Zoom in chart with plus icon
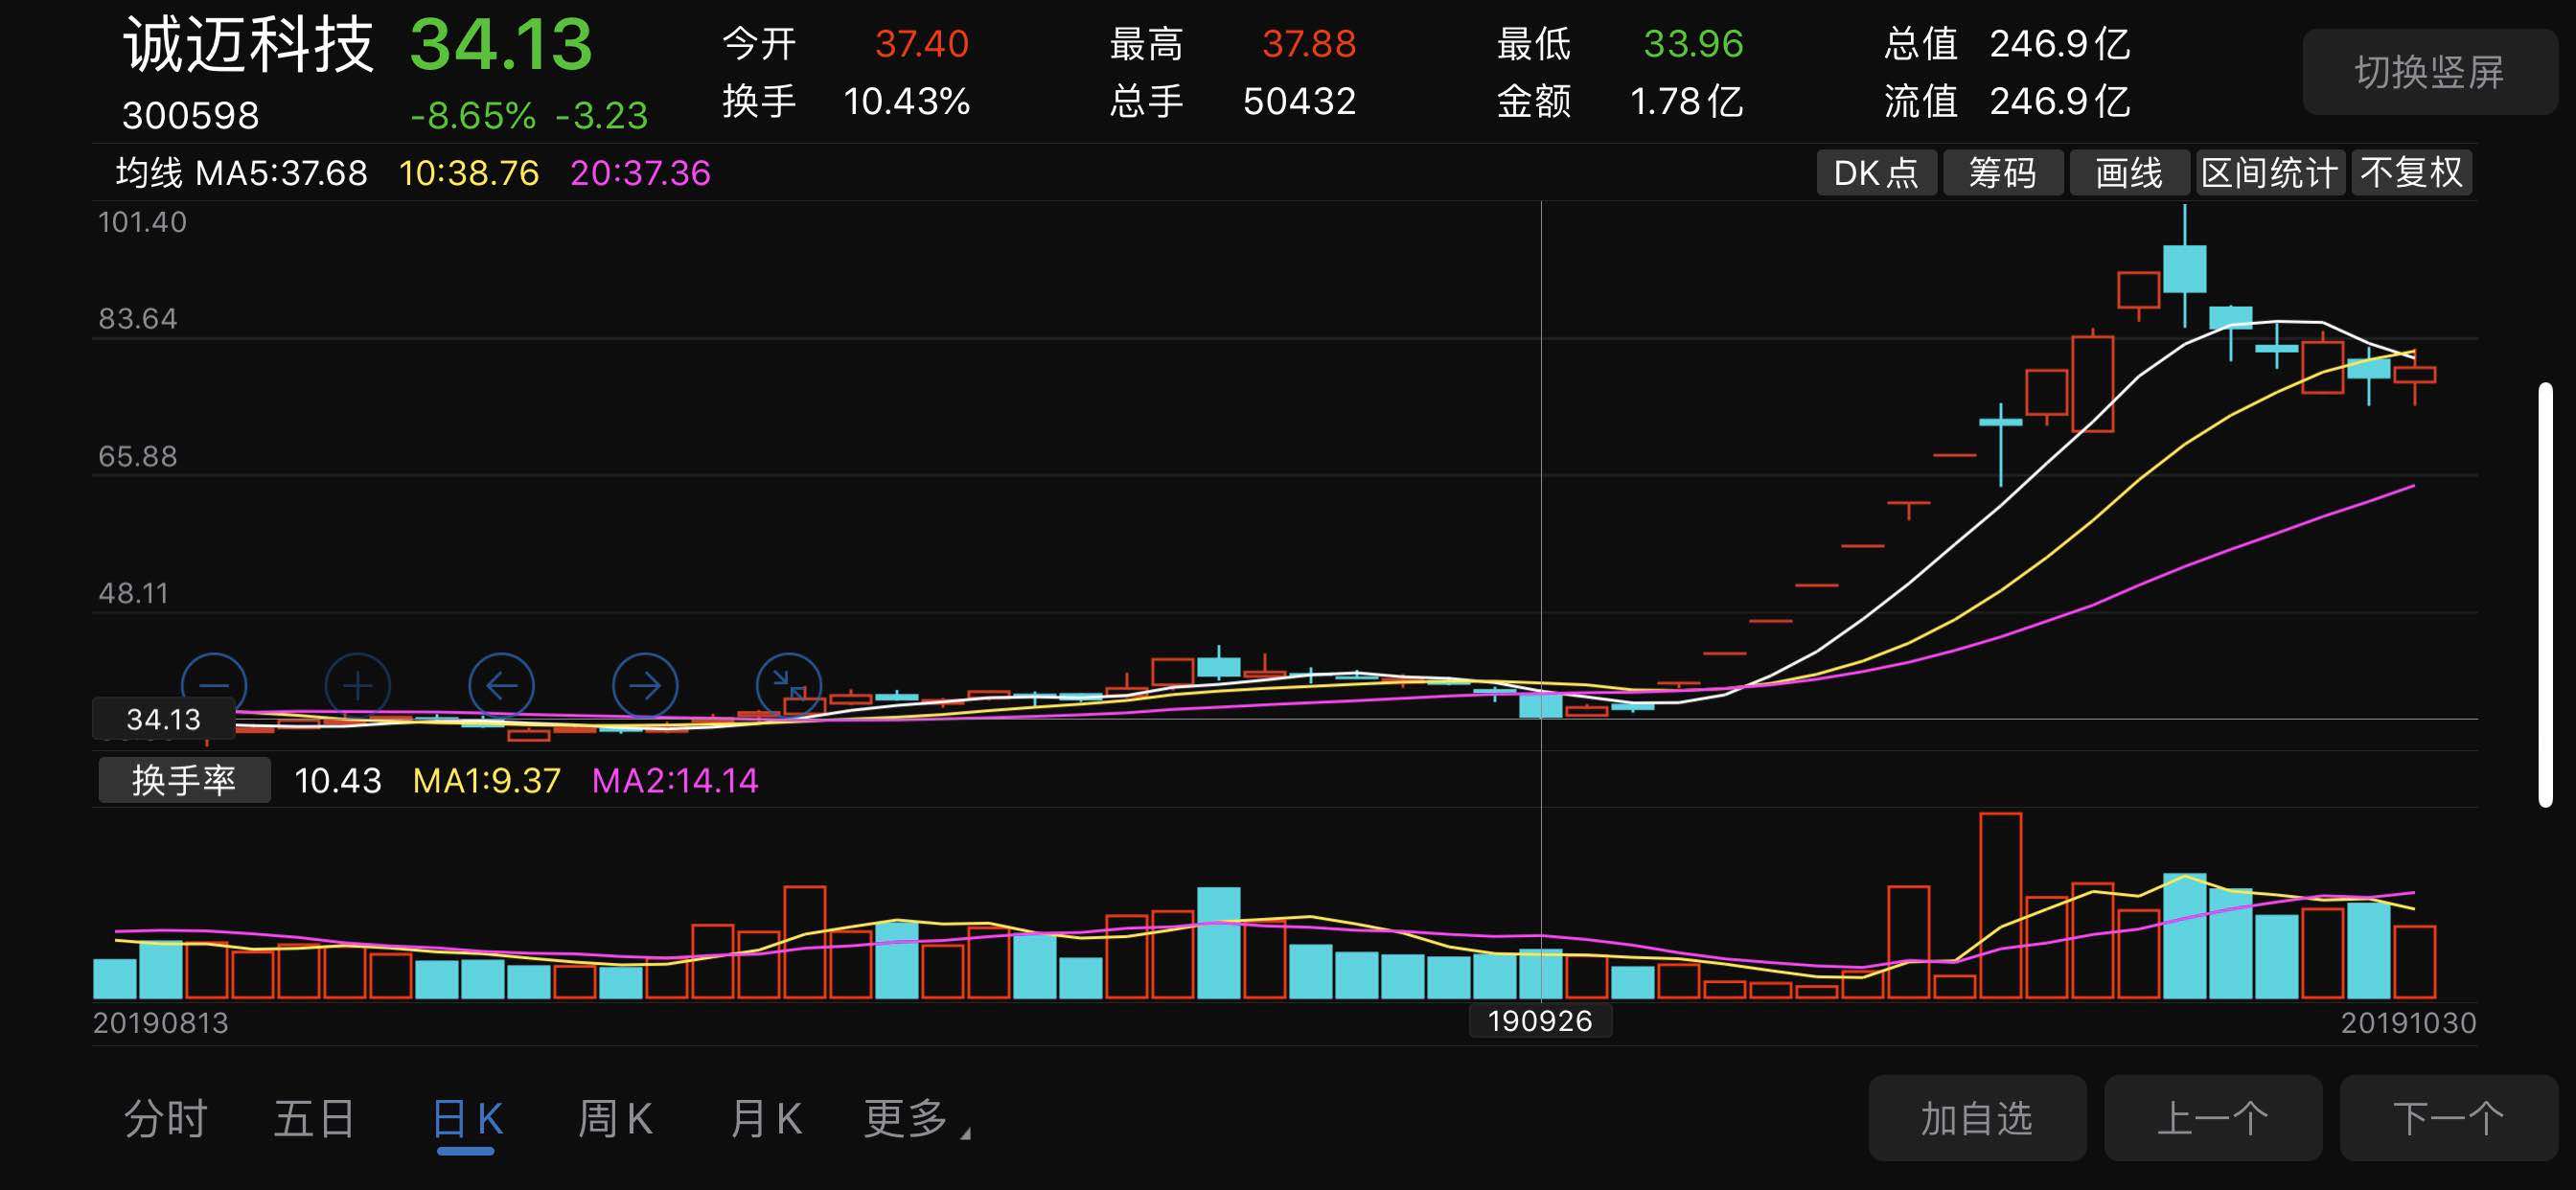The width and height of the screenshot is (2576, 1190). pyautogui.click(x=358, y=685)
